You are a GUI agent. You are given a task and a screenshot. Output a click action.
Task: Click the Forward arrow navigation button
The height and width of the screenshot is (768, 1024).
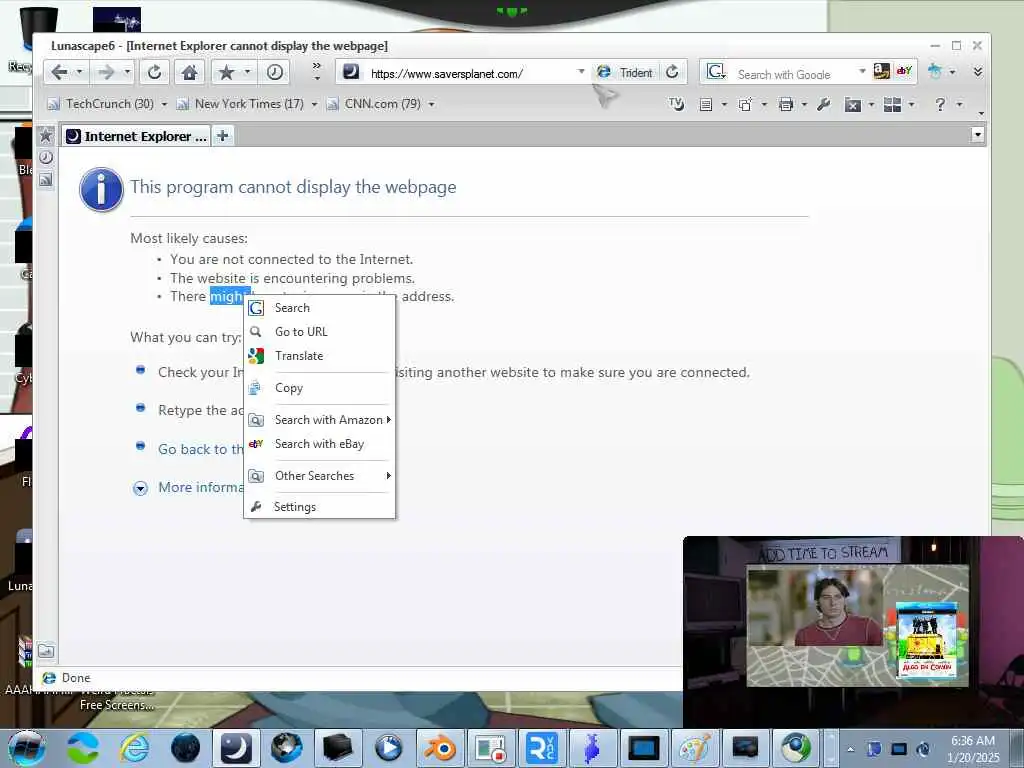tap(106, 72)
